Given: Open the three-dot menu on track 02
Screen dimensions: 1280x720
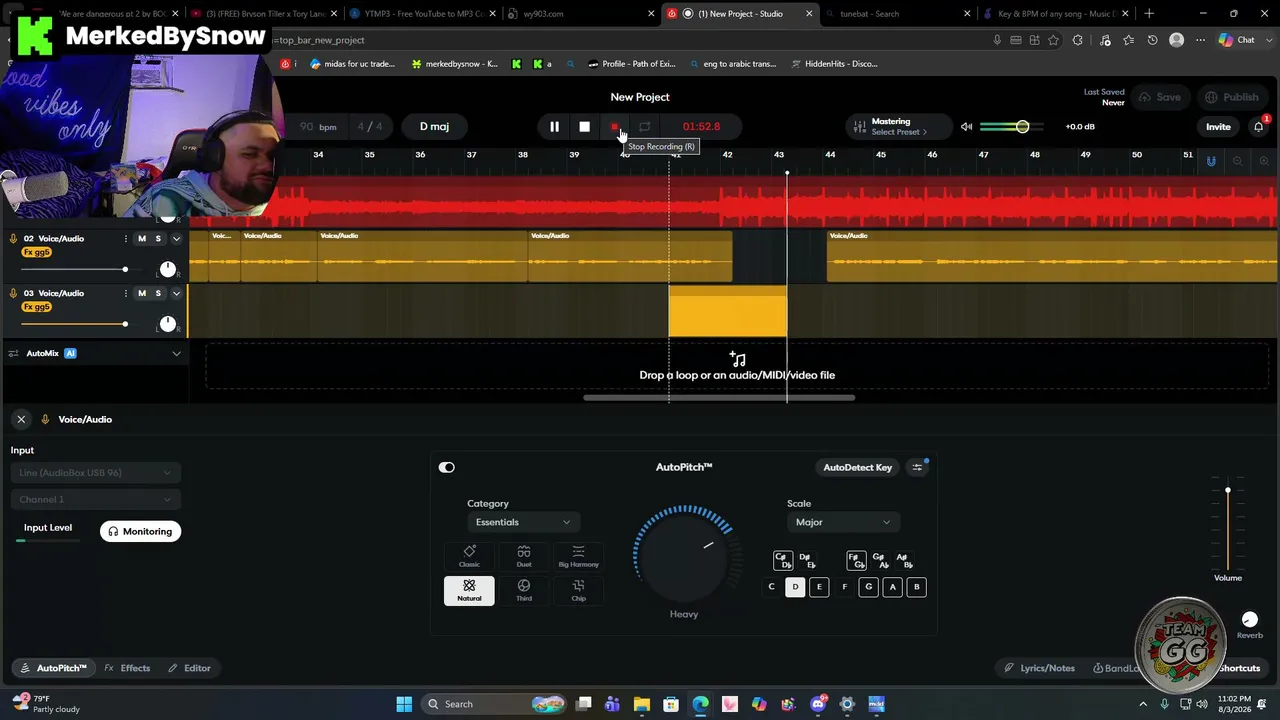Looking at the screenshot, I should pos(125,239).
